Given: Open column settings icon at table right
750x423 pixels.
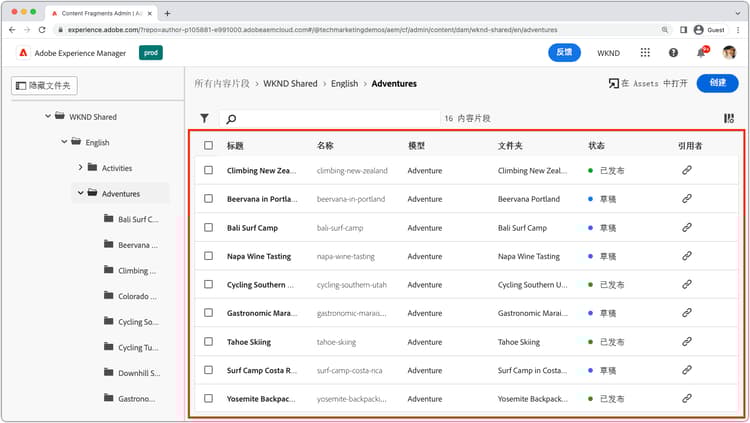Looking at the screenshot, I should [x=728, y=118].
